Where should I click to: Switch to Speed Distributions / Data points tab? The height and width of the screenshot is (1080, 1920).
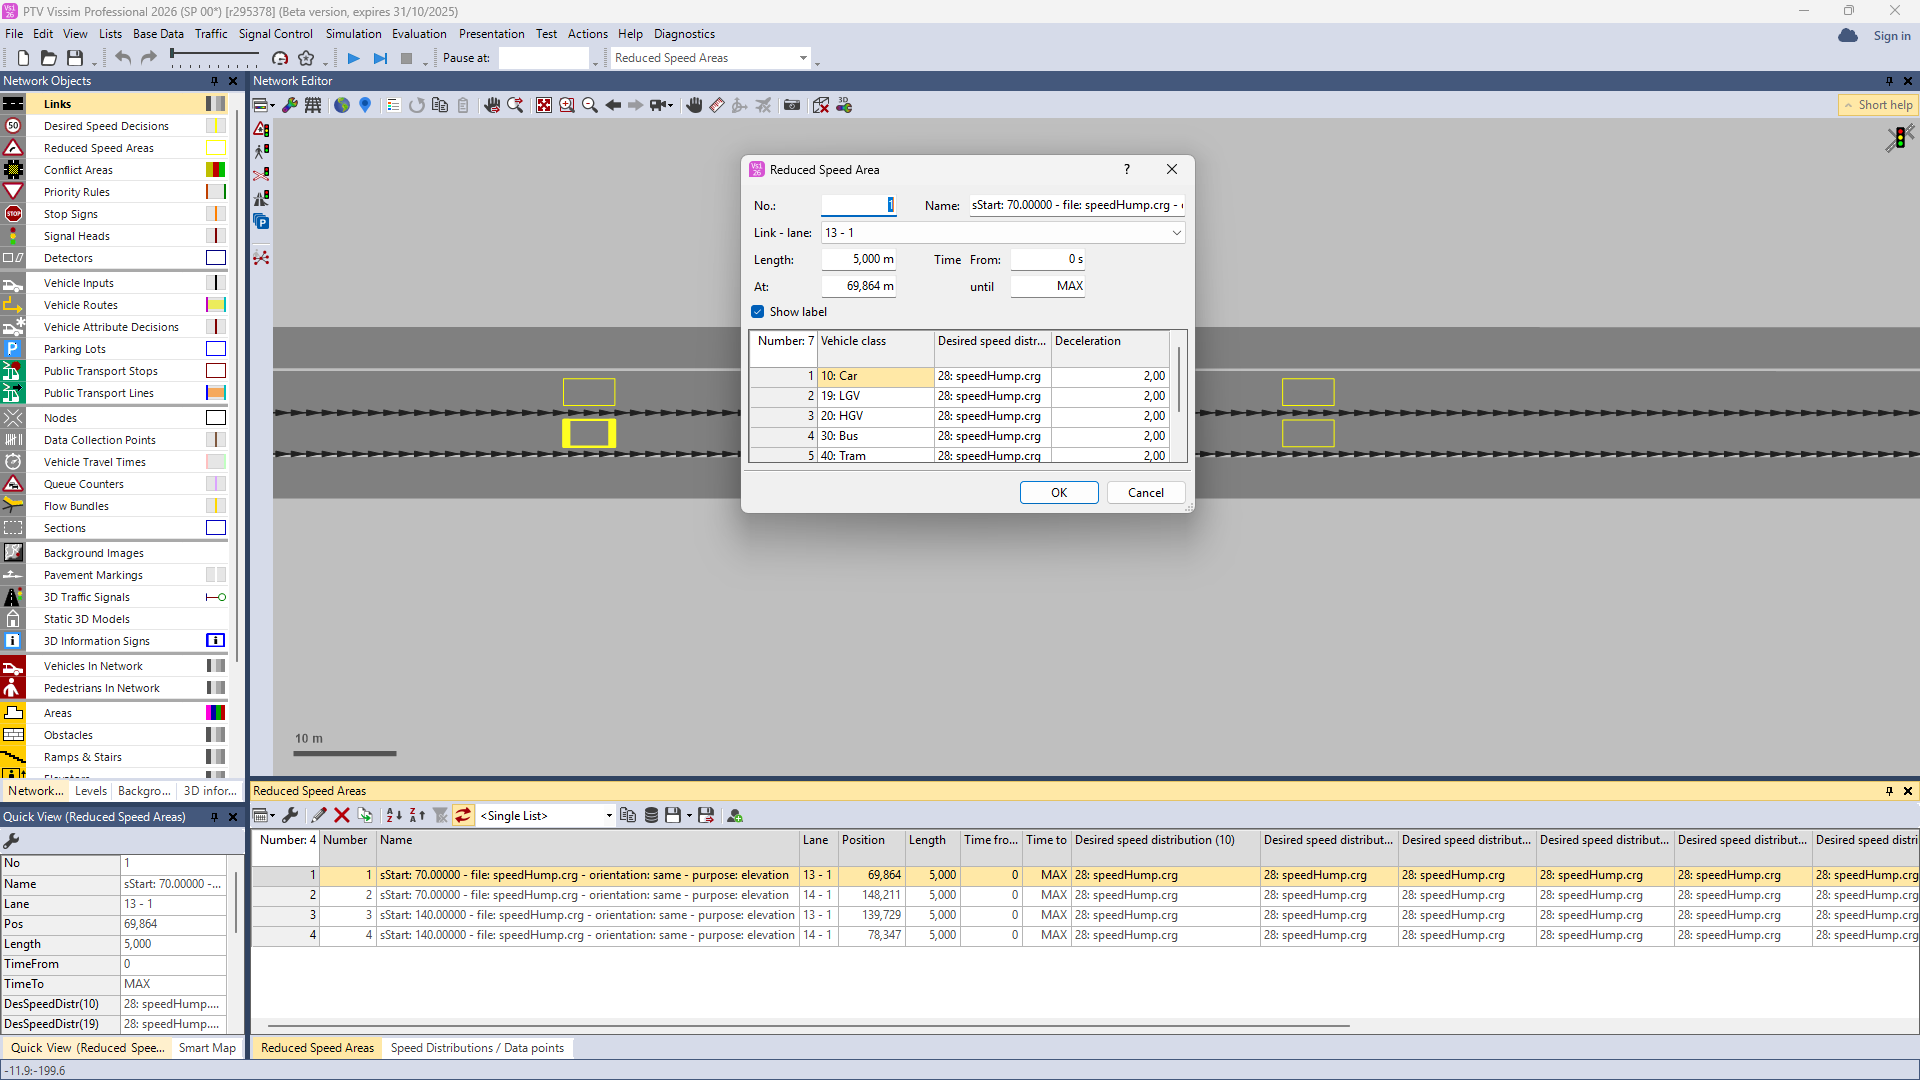point(477,1048)
